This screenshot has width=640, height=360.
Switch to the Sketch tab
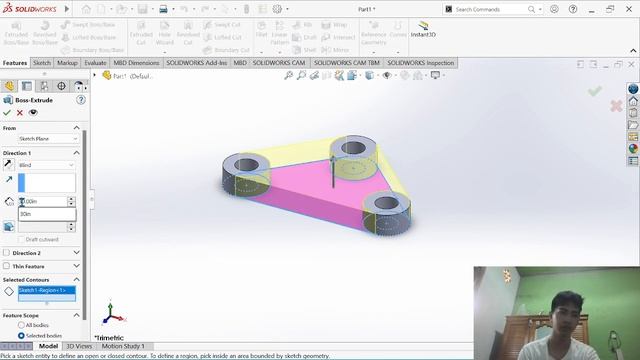[42, 63]
